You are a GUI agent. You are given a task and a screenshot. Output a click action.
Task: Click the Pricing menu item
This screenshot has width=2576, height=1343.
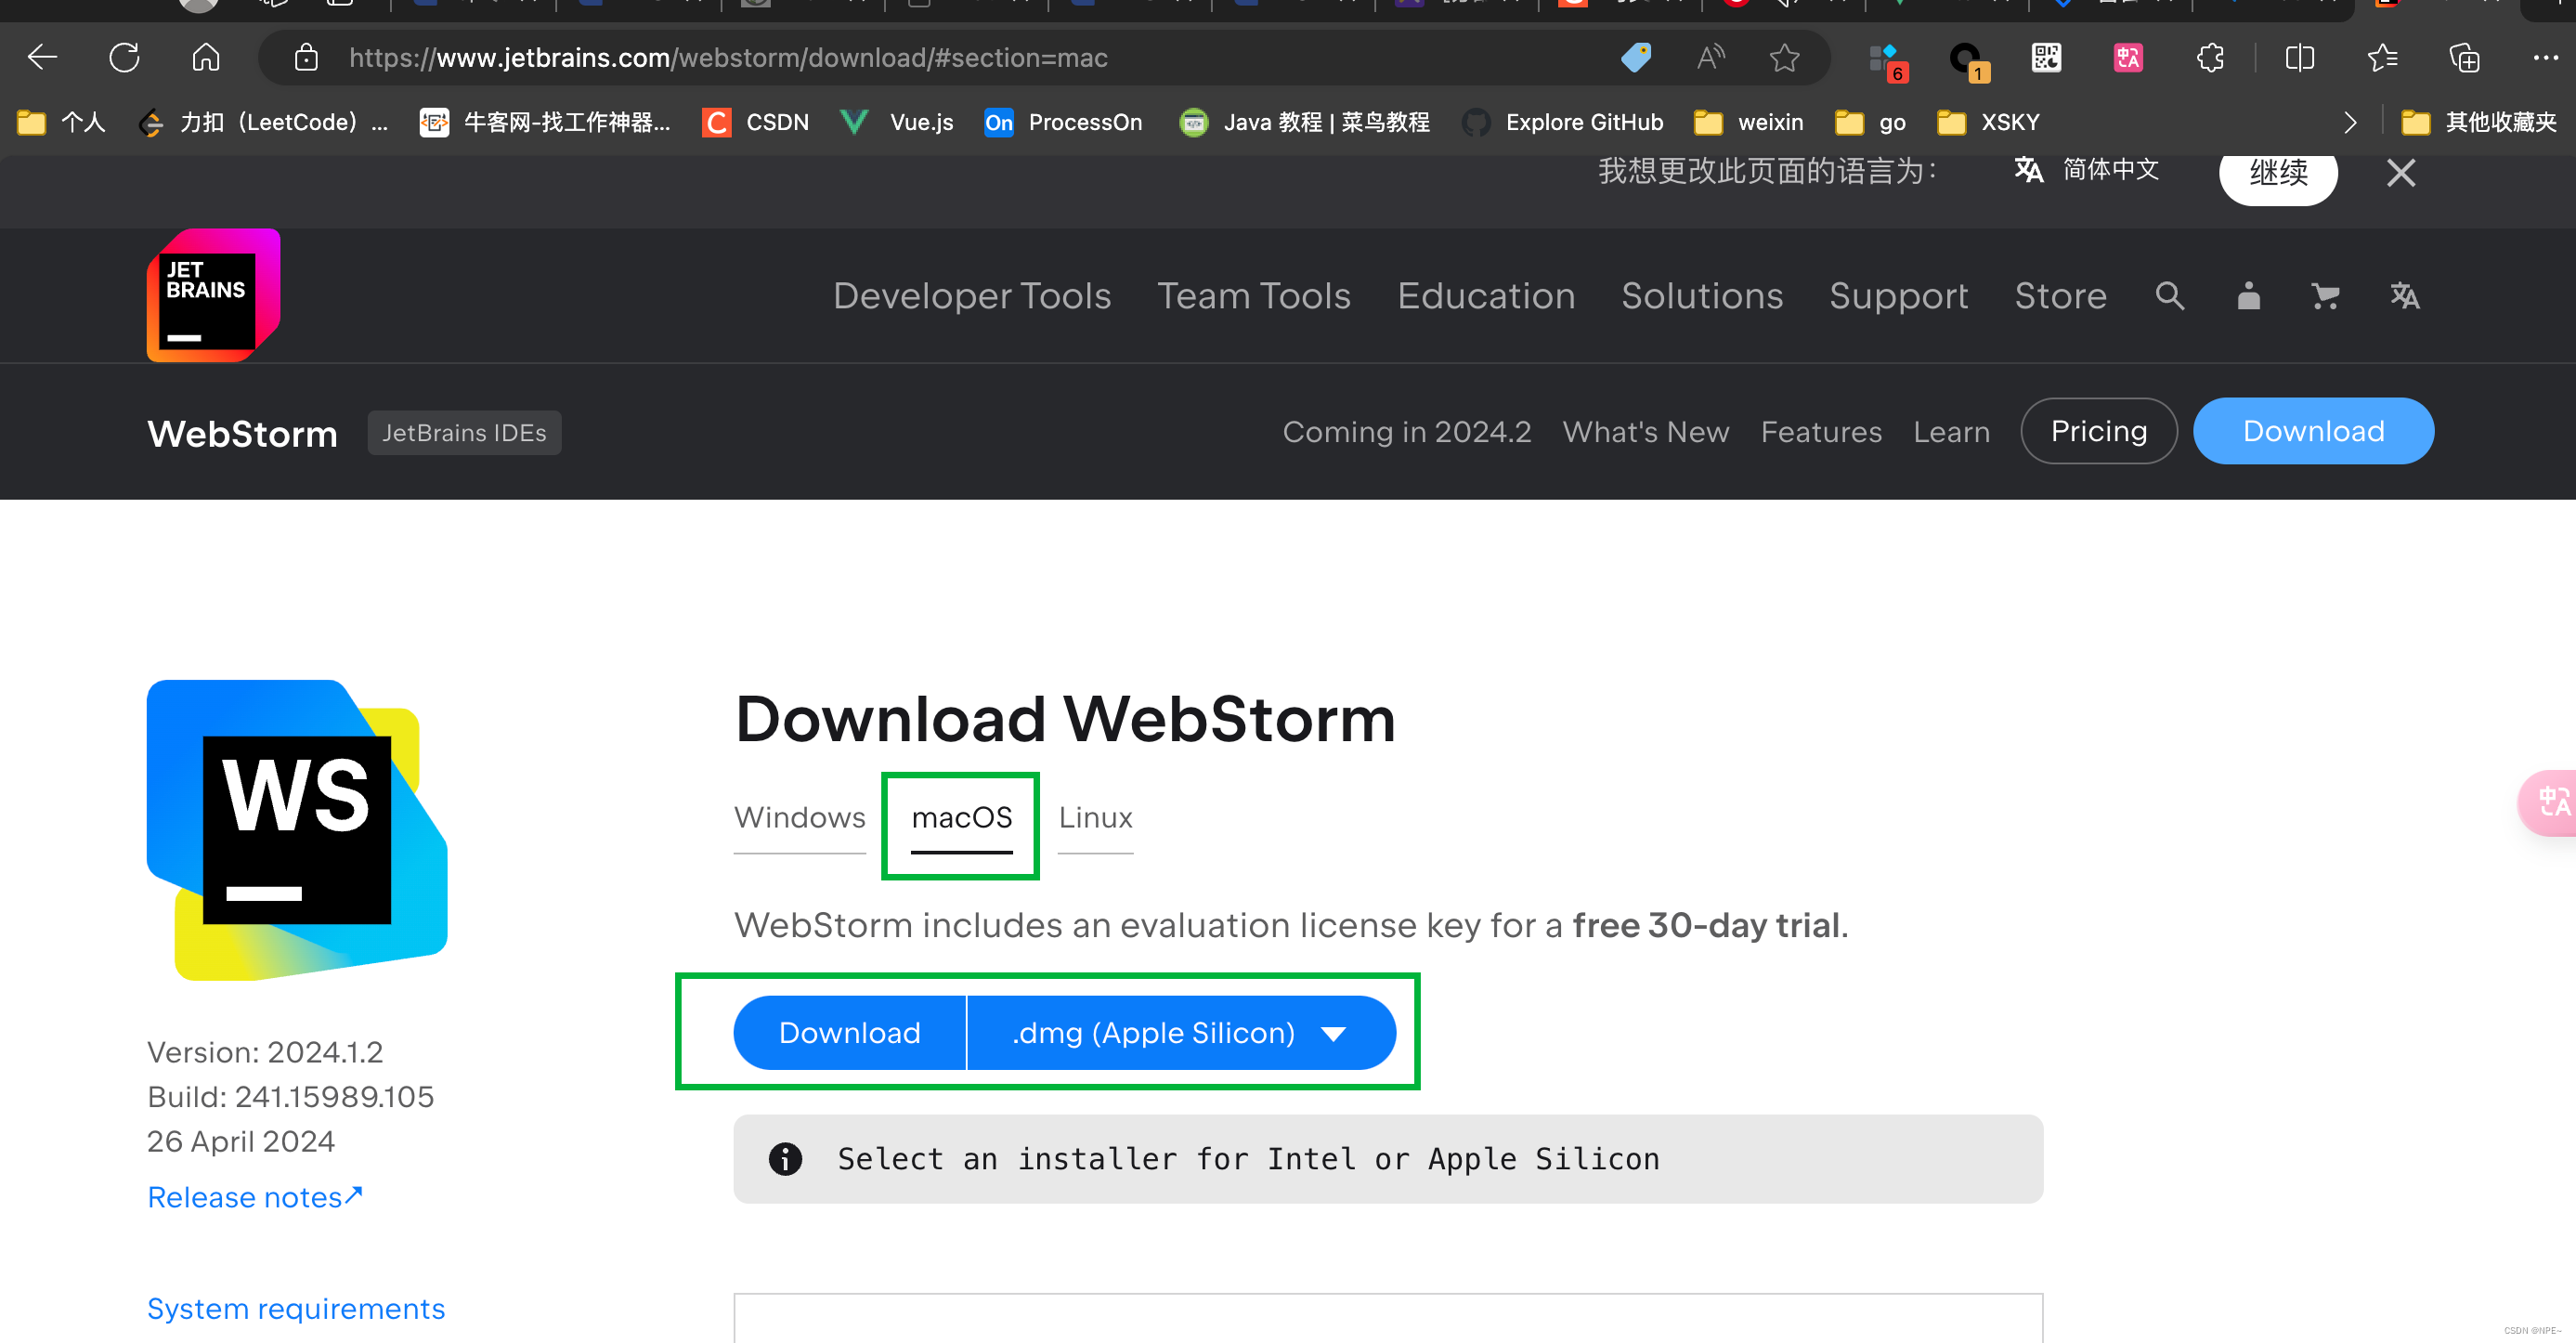pos(2097,431)
